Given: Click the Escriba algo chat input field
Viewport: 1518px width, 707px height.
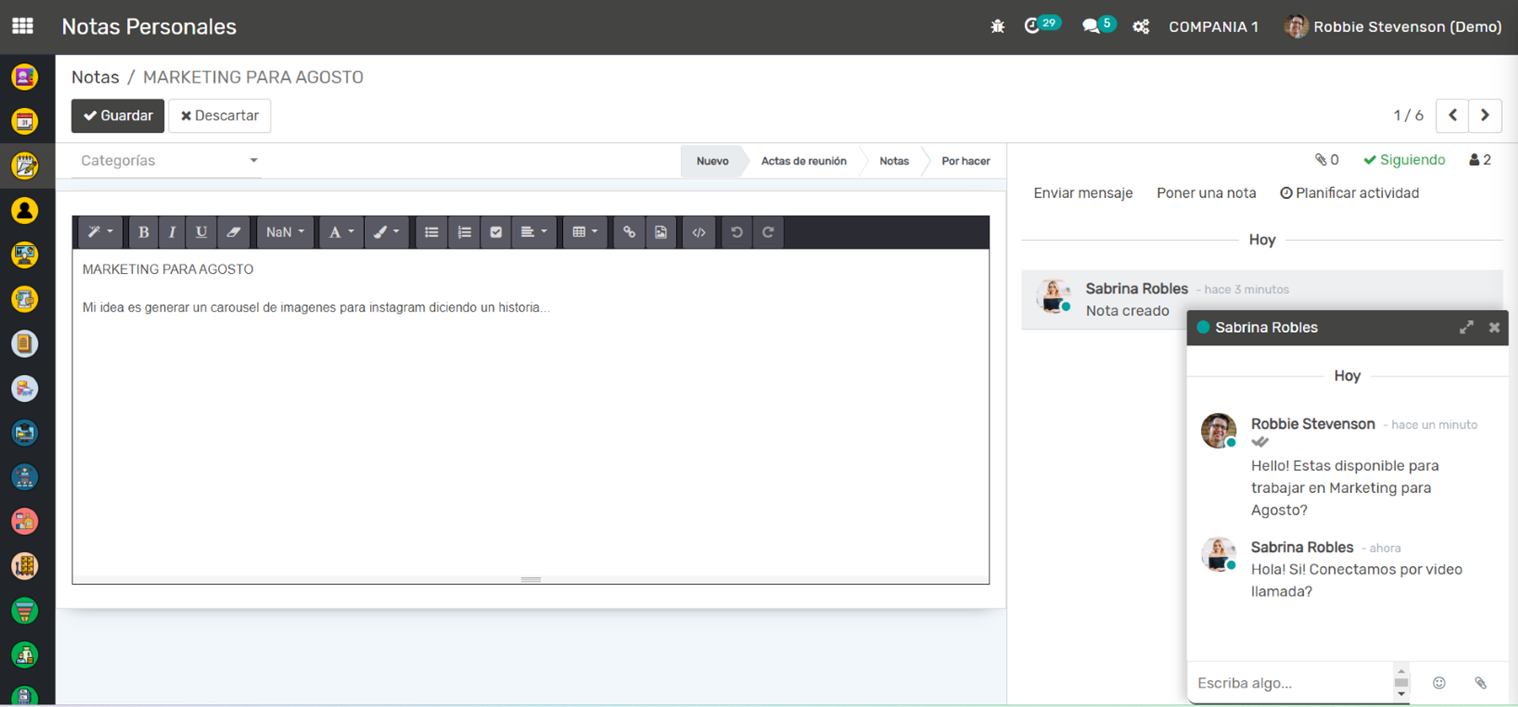Looking at the screenshot, I should (x=1288, y=683).
